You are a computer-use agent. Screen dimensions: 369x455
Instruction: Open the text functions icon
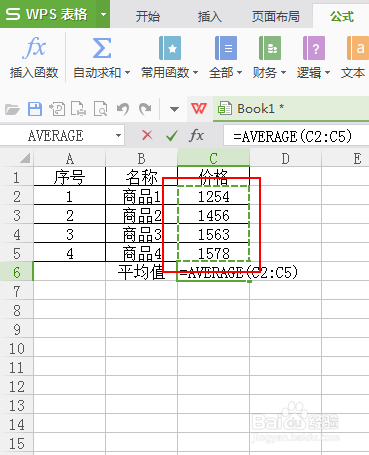pos(358,48)
